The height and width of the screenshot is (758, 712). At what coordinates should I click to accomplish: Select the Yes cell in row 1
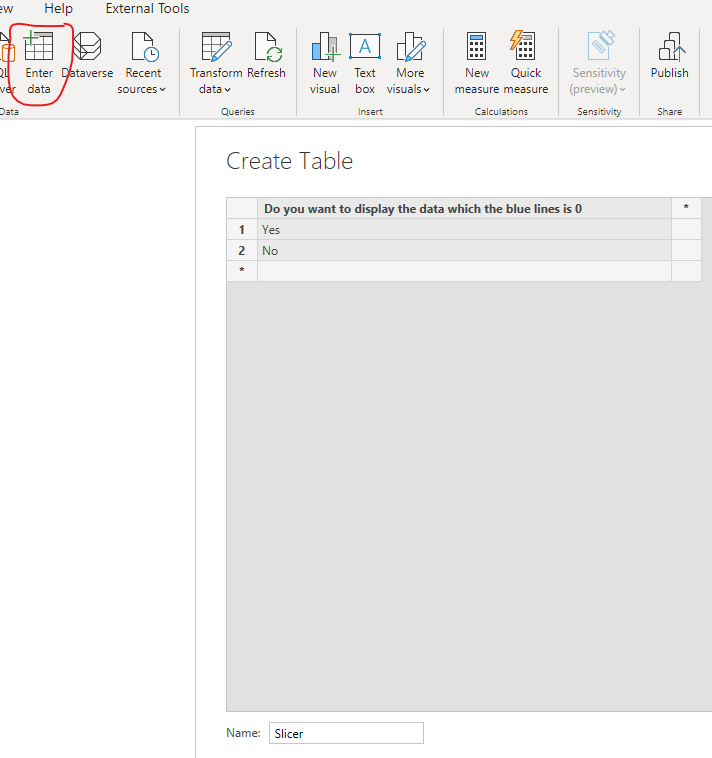click(x=465, y=230)
